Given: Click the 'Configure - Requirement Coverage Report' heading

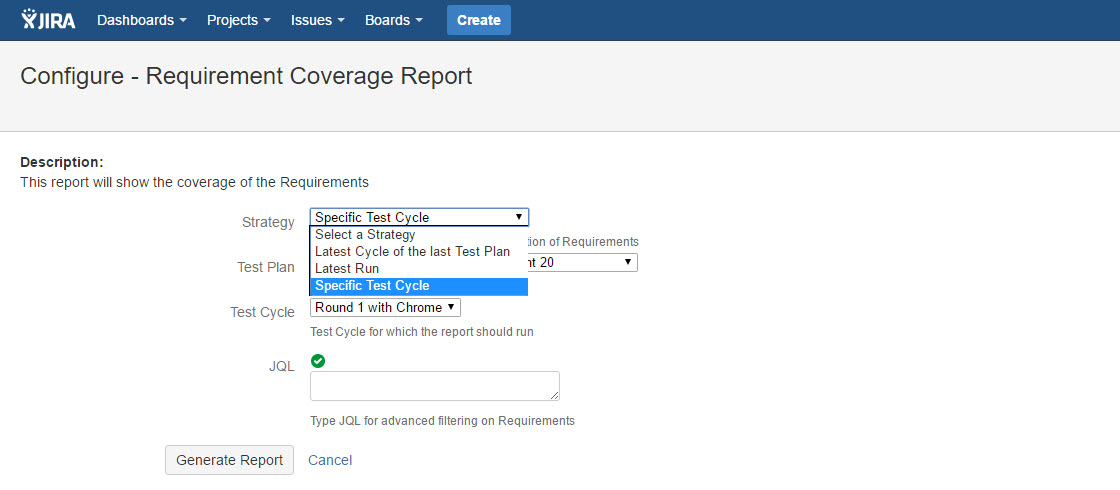Looking at the screenshot, I should (246, 76).
